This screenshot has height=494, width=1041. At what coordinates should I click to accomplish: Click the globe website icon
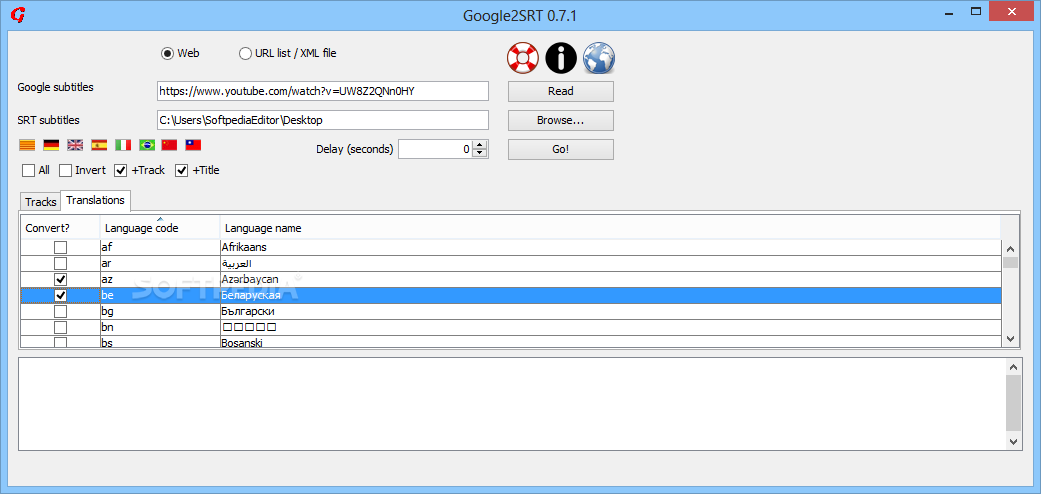[x=599, y=58]
